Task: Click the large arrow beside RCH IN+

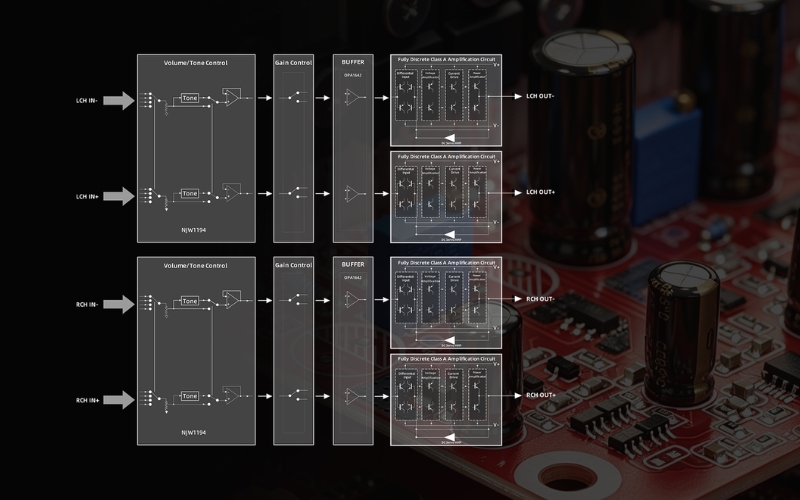Action: point(118,400)
